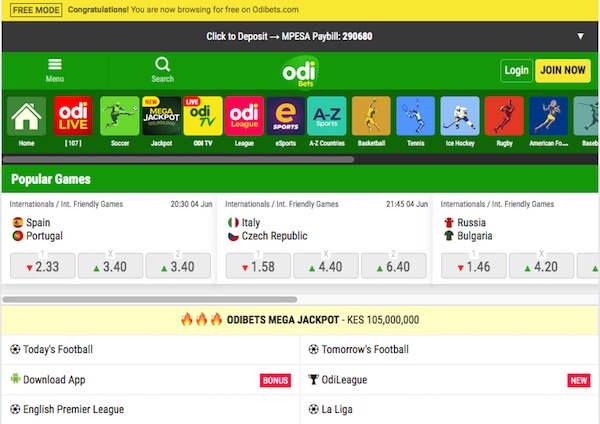This screenshot has height=424, width=600.
Task: Click the NEW badge beside OdiLeague
Action: pyautogui.click(x=579, y=380)
